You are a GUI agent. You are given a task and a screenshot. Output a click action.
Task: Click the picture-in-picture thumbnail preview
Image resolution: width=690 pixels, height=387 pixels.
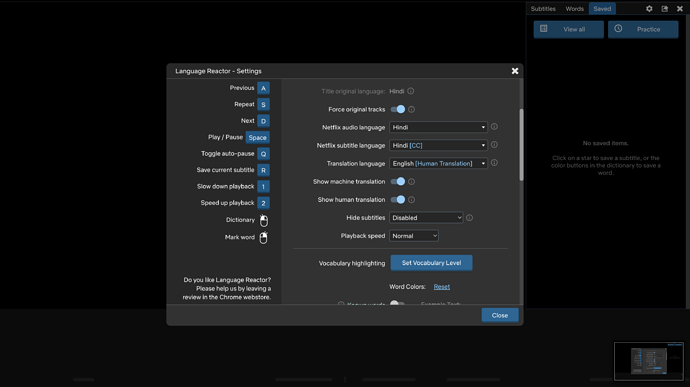649,361
